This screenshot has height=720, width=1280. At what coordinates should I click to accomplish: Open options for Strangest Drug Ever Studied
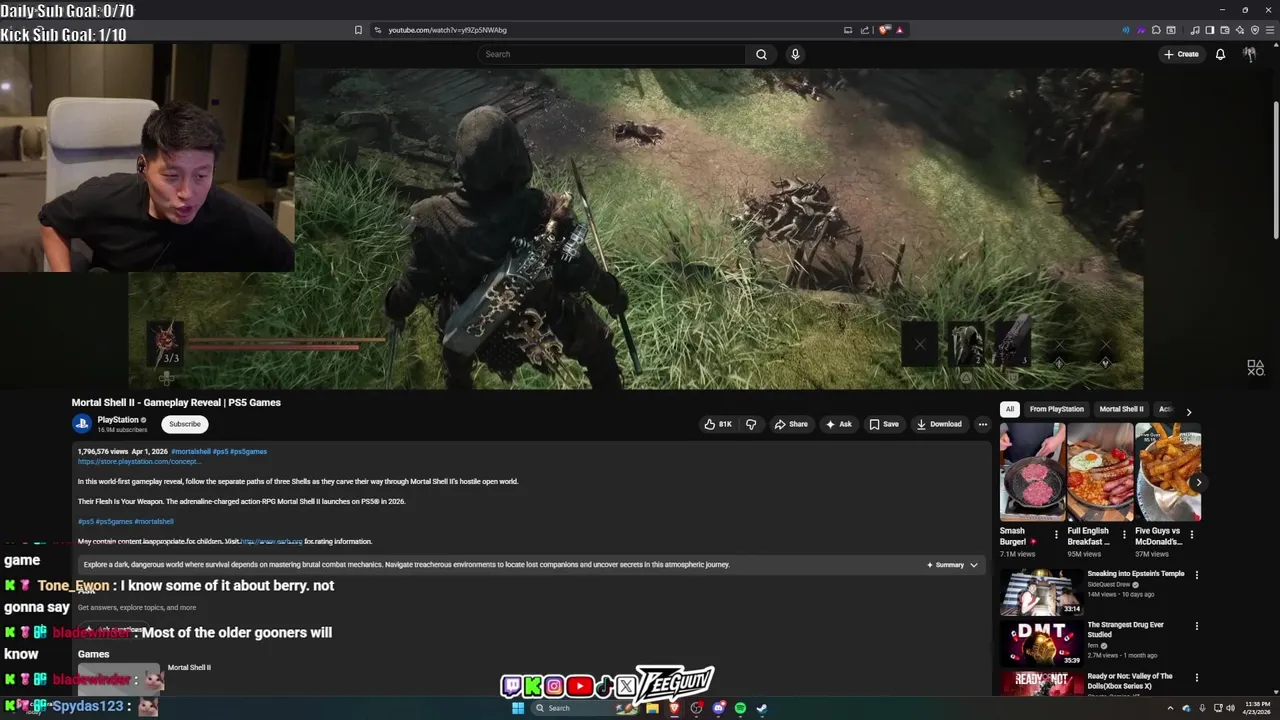(x=1197, y=626)
